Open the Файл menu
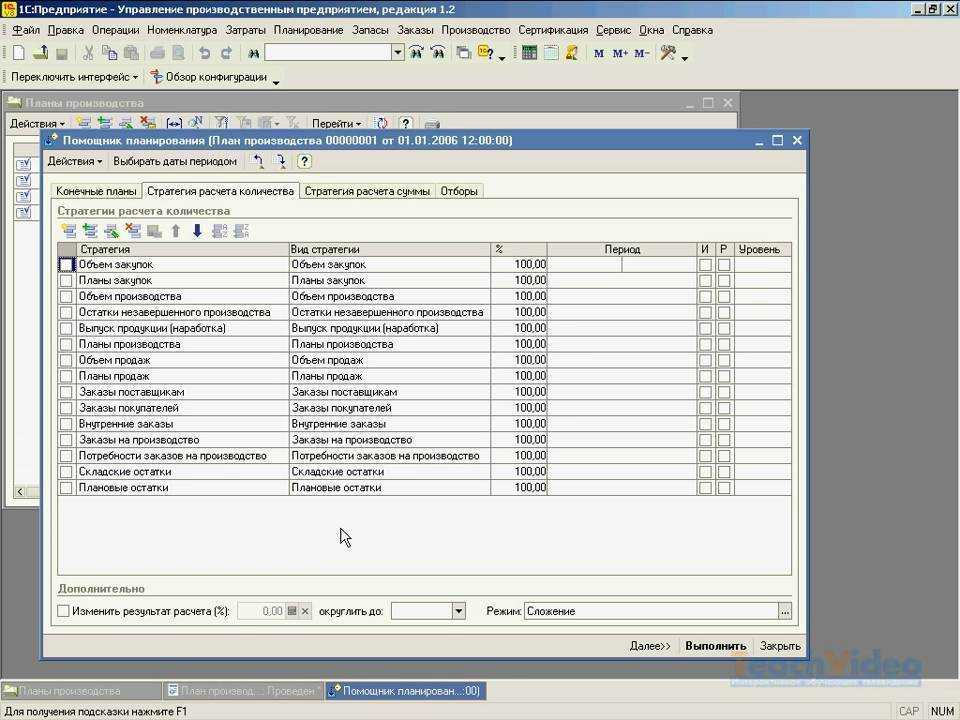This screenshot has height=720, width=960. [x=26, y=30]
